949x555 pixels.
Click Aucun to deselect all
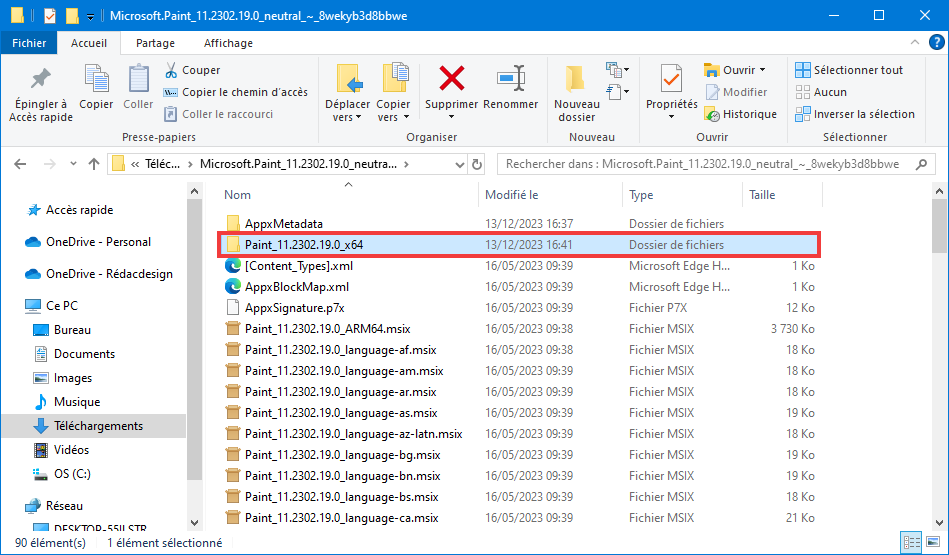coord(821,92)
